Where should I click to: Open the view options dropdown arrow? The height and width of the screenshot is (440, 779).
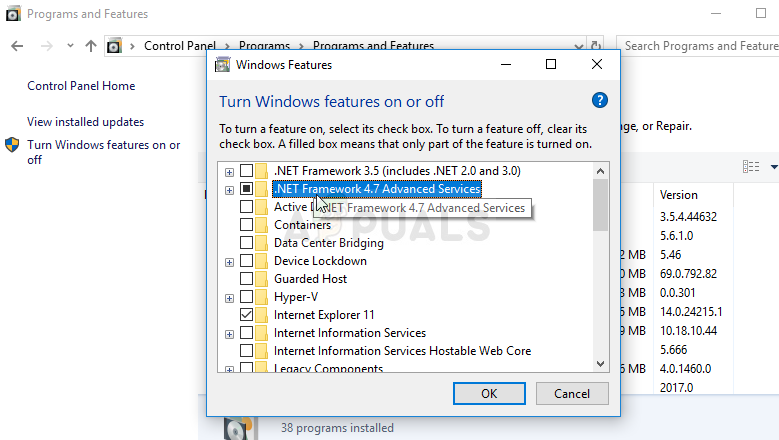coord(774,167)
